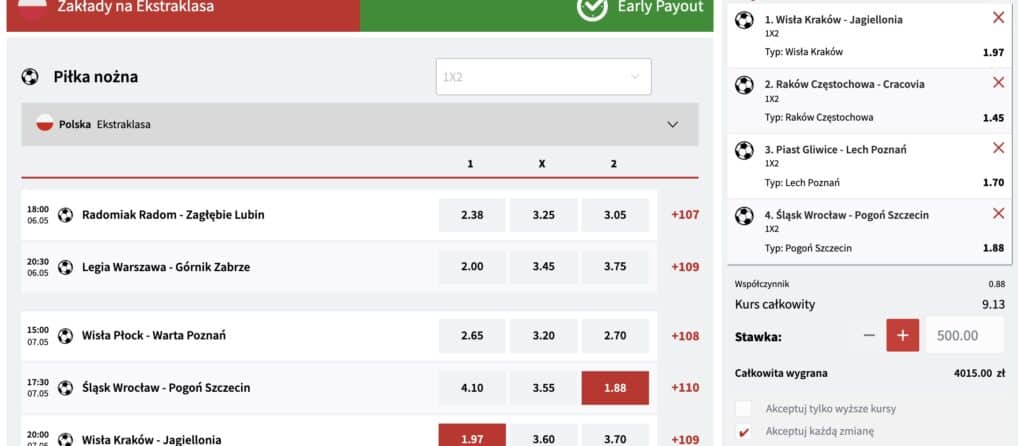The height and width of the screenshot is (446, 1024).
Task: Deselect Pogoń Szczecin 1.88 odds
Action: tap(615, 388)
